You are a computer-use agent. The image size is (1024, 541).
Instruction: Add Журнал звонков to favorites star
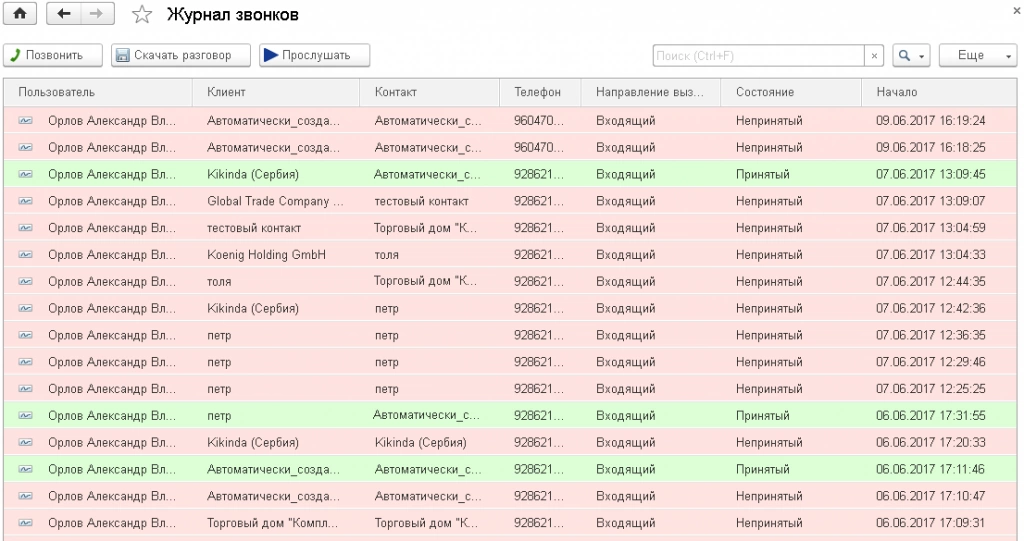(x=142, y=15)
